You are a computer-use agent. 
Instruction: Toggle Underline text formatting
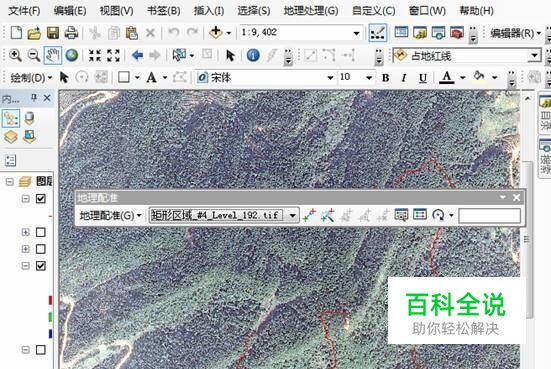pos(423,78)
